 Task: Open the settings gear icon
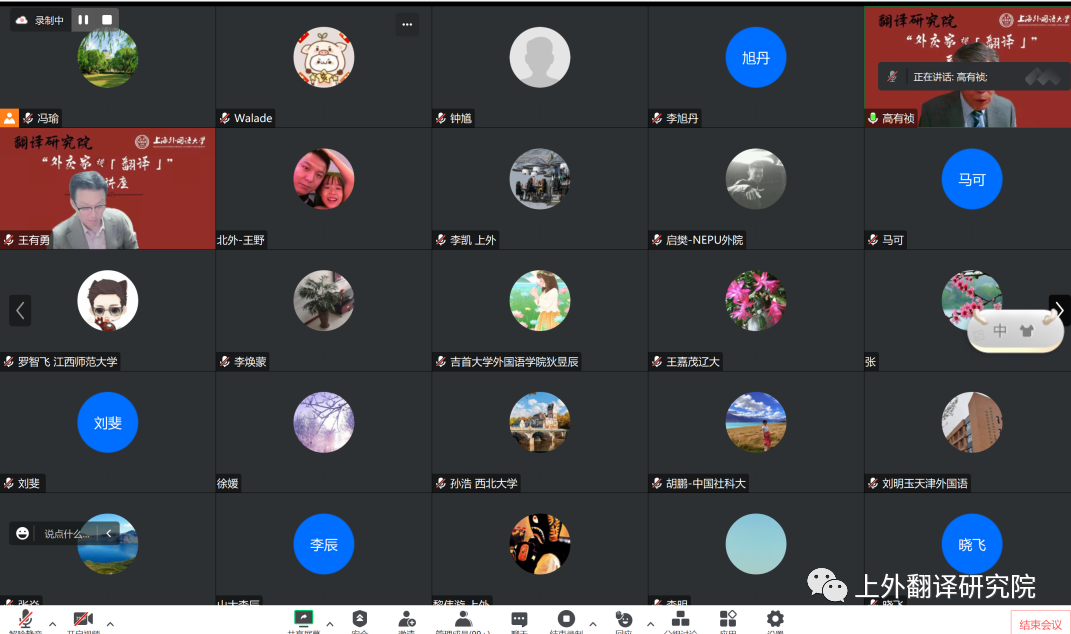[775, 619]
